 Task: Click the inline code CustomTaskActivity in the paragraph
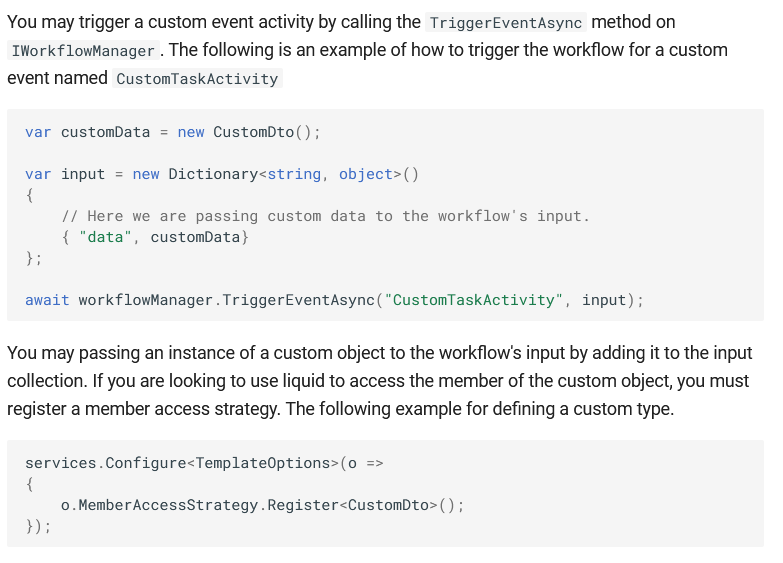pos(197,78)
